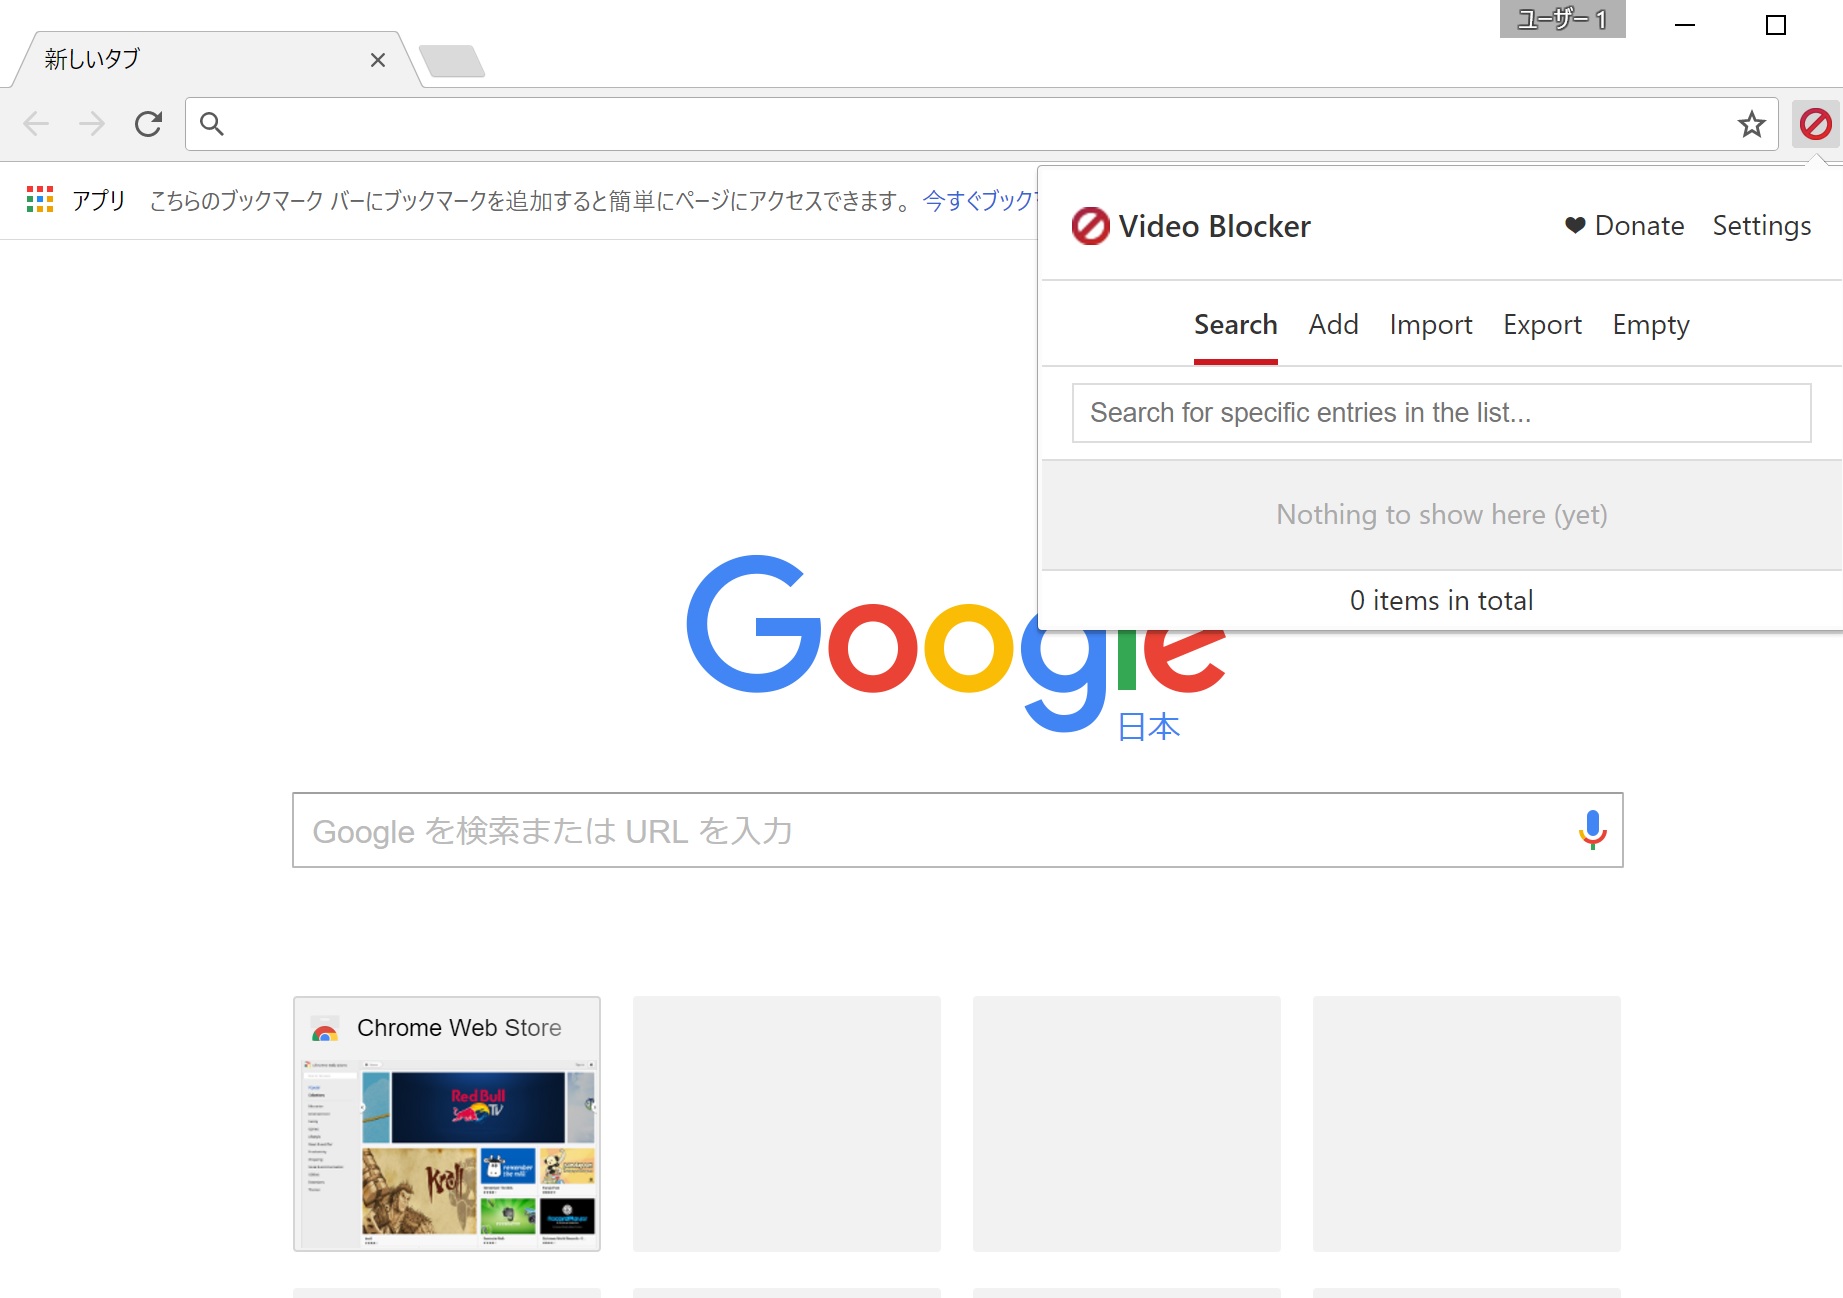The height and width of the screenshot is (1298, 1843).
Task: Switch to the Empty tab
Action: [x=1650, y=325]
